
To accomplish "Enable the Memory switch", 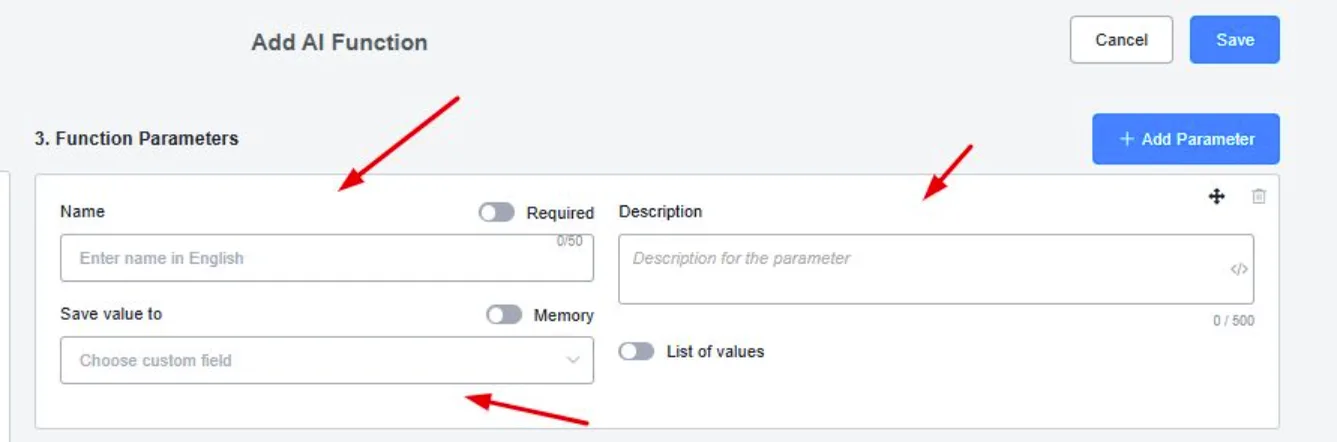I will click(x=504, y=315).
